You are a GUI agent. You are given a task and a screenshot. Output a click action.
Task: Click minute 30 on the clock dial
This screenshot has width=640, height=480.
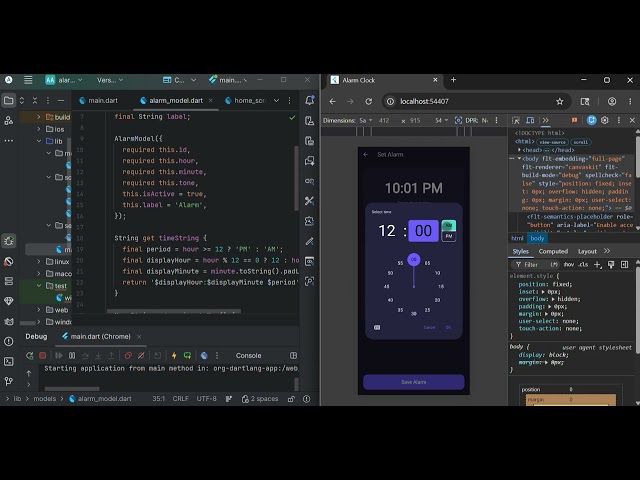point(413,313)
